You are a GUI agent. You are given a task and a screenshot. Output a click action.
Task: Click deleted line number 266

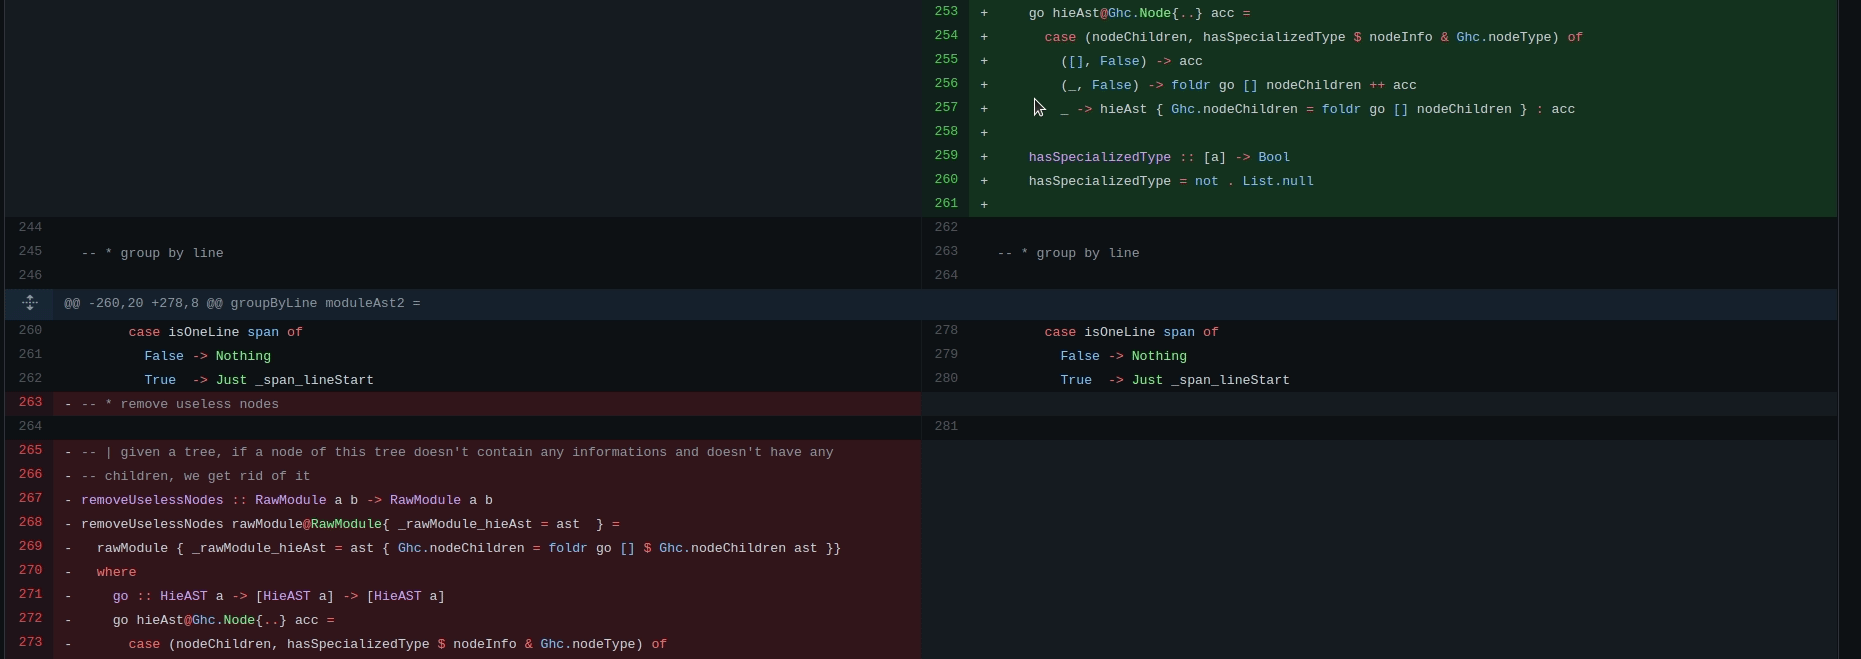[x=29, y=475]
